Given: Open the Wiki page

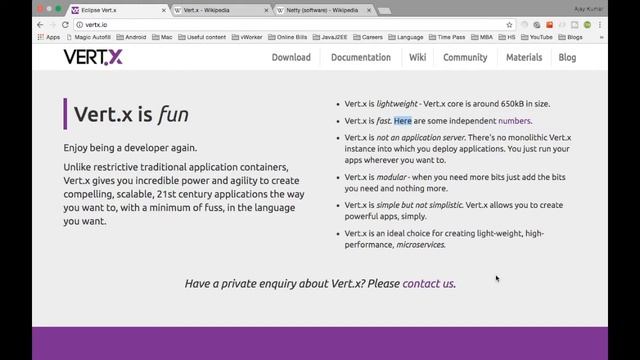Looking at the screenshot, I should click(x=418, y=58).
